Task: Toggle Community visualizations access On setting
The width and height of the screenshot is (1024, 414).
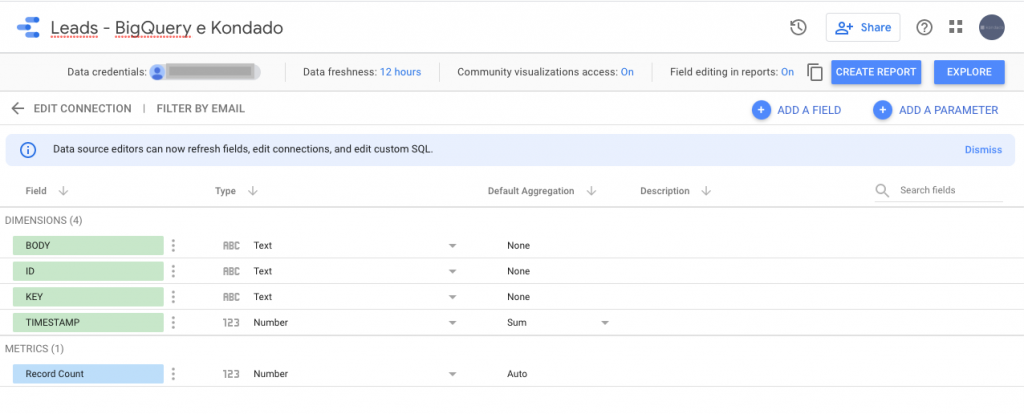Action: tap(627, 72)
